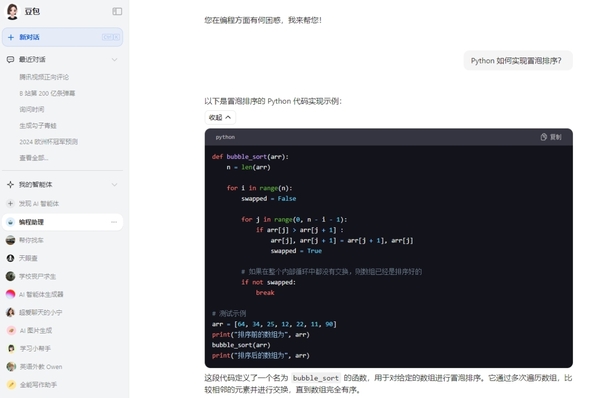Screen dimensions: 600x398
Task: Click the python language label
Action: coord(225,137)
